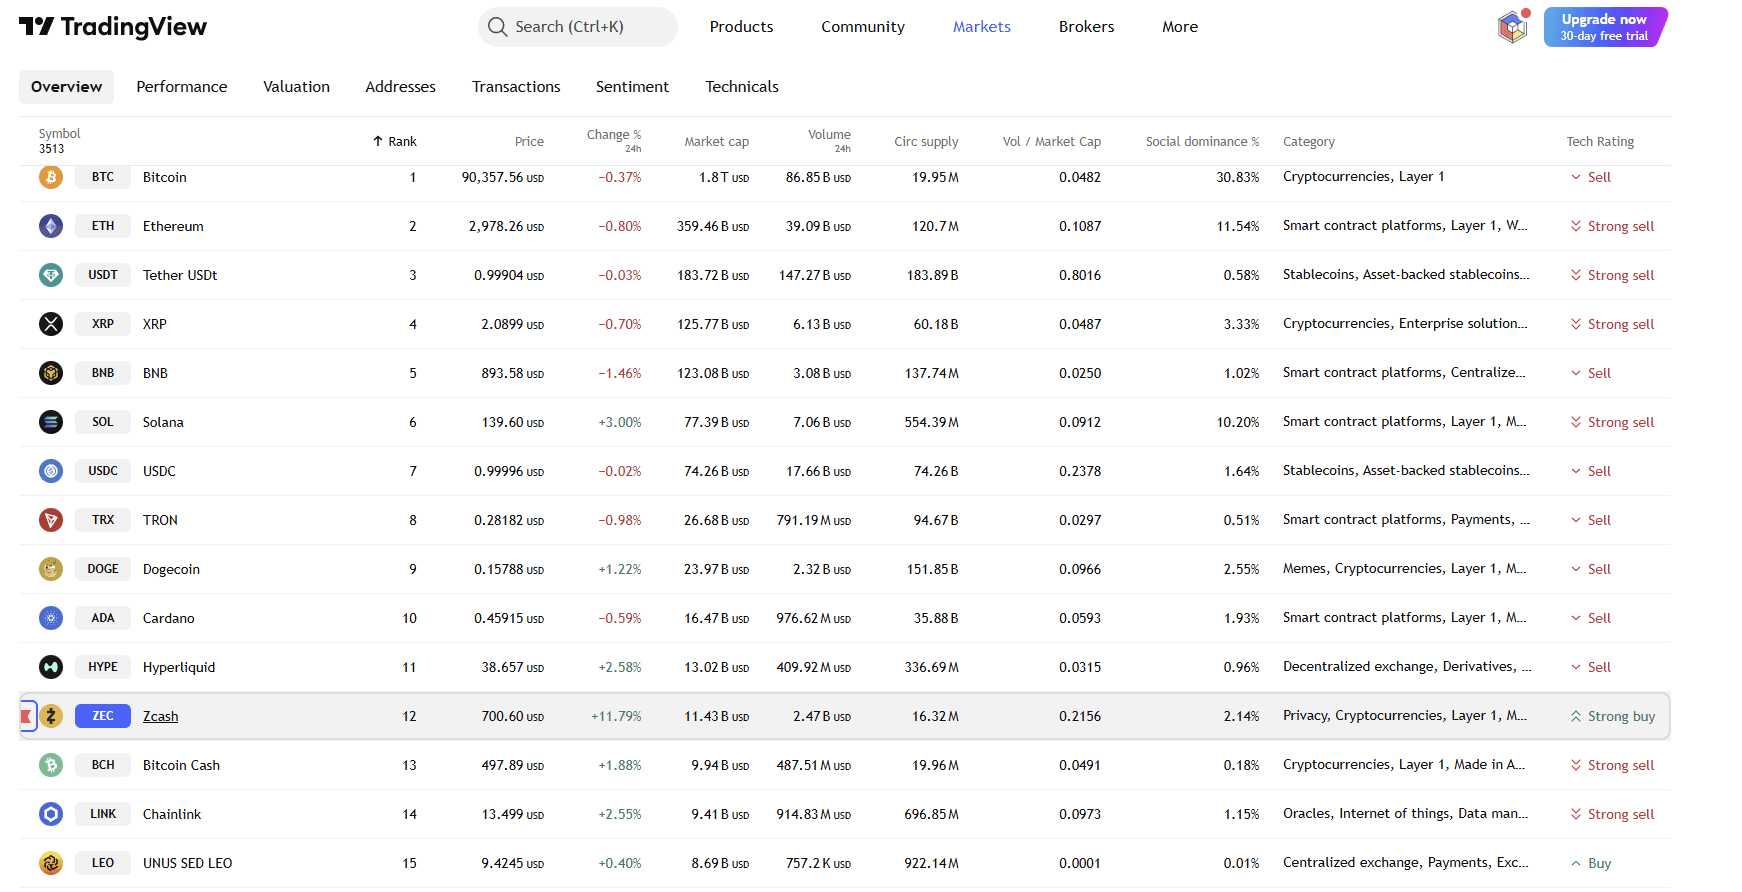Switch to the Technicals tab
1742x892 pixels.
tap(741, 87)
